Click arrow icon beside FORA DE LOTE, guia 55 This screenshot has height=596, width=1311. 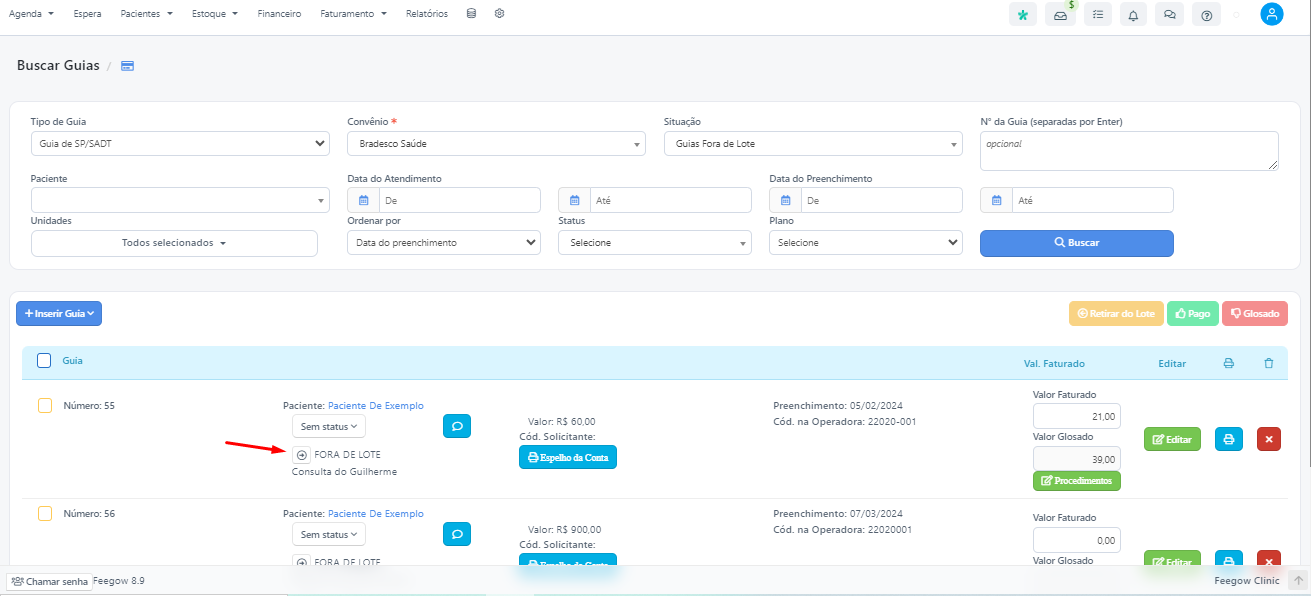[301, 454]
